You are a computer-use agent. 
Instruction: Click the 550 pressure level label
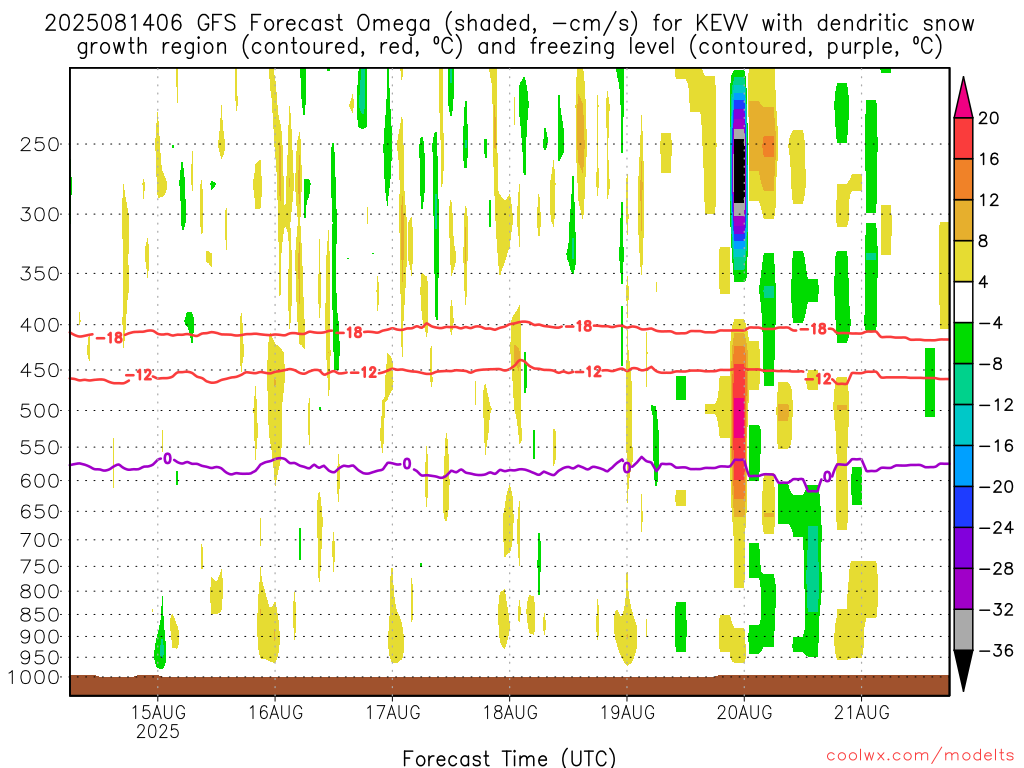click(40, 447)
